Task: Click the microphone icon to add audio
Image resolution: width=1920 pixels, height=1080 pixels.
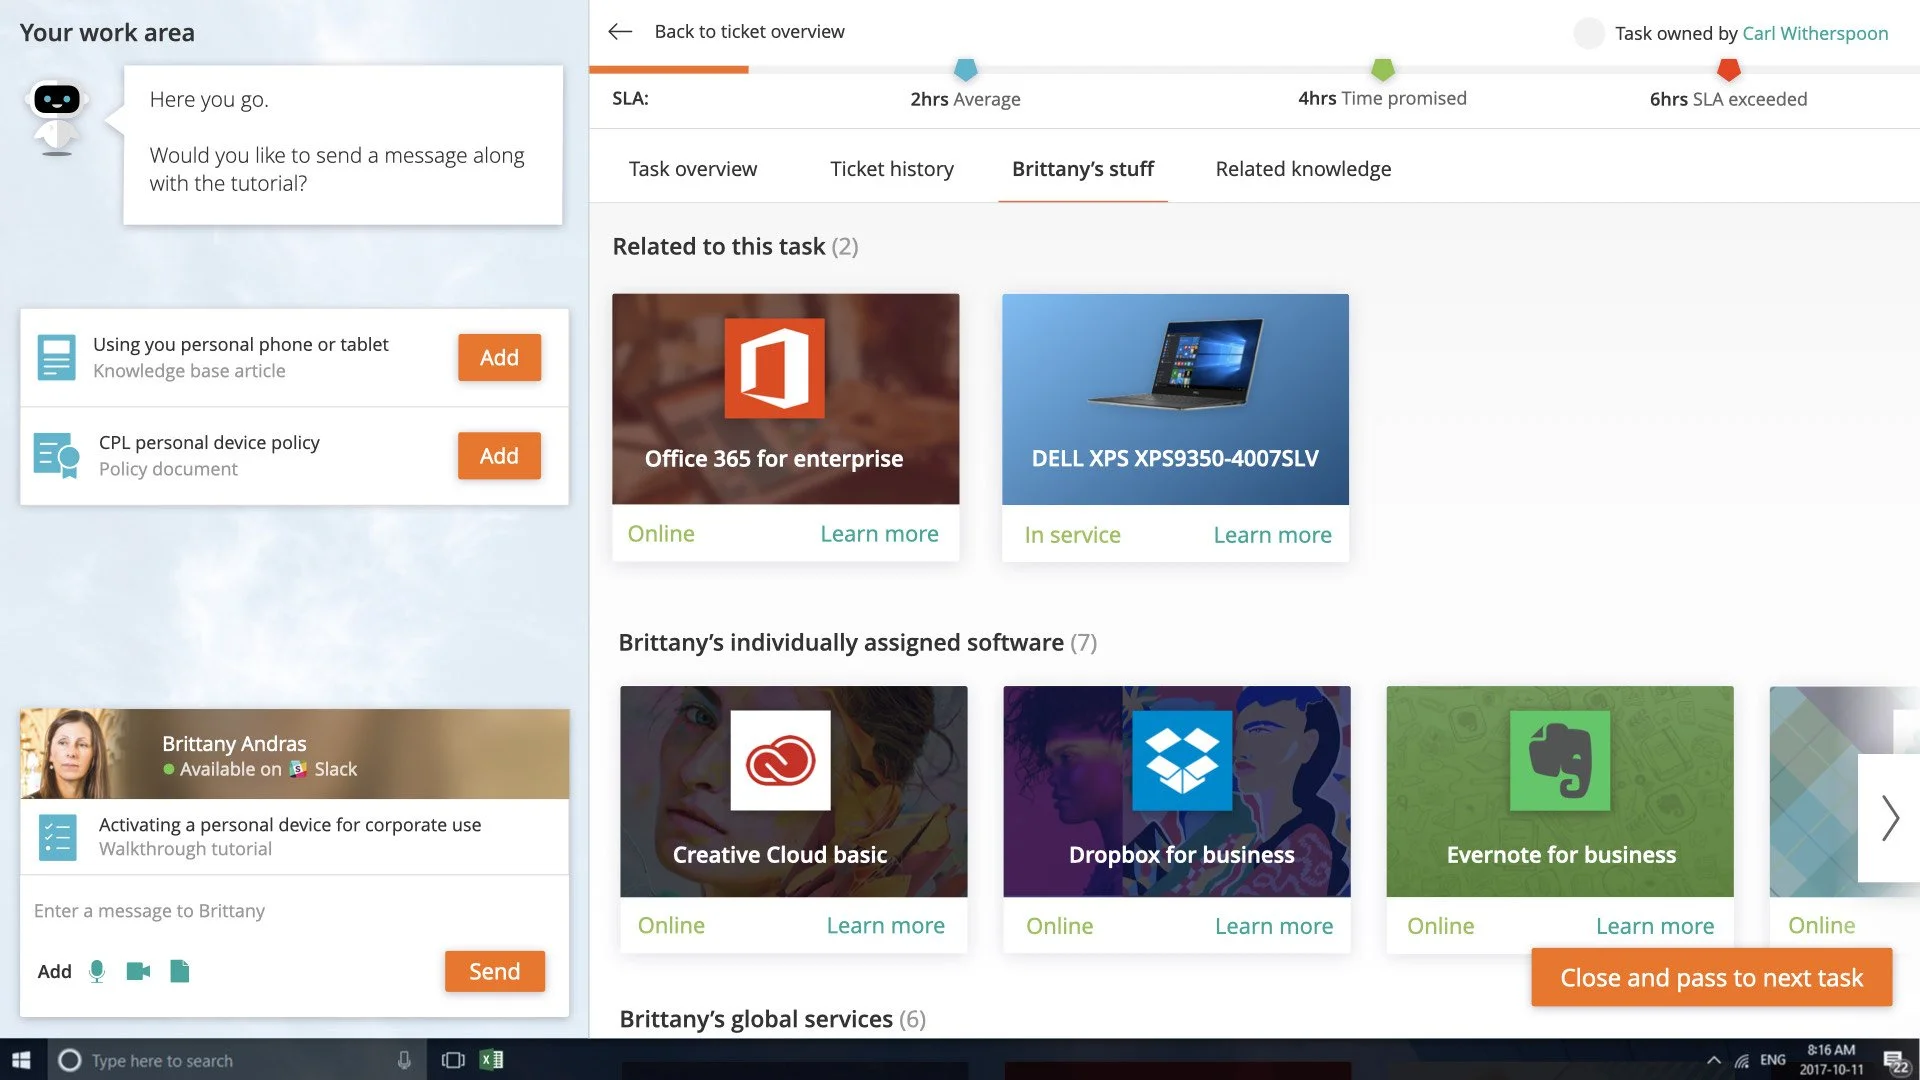Action: point(97,971)
